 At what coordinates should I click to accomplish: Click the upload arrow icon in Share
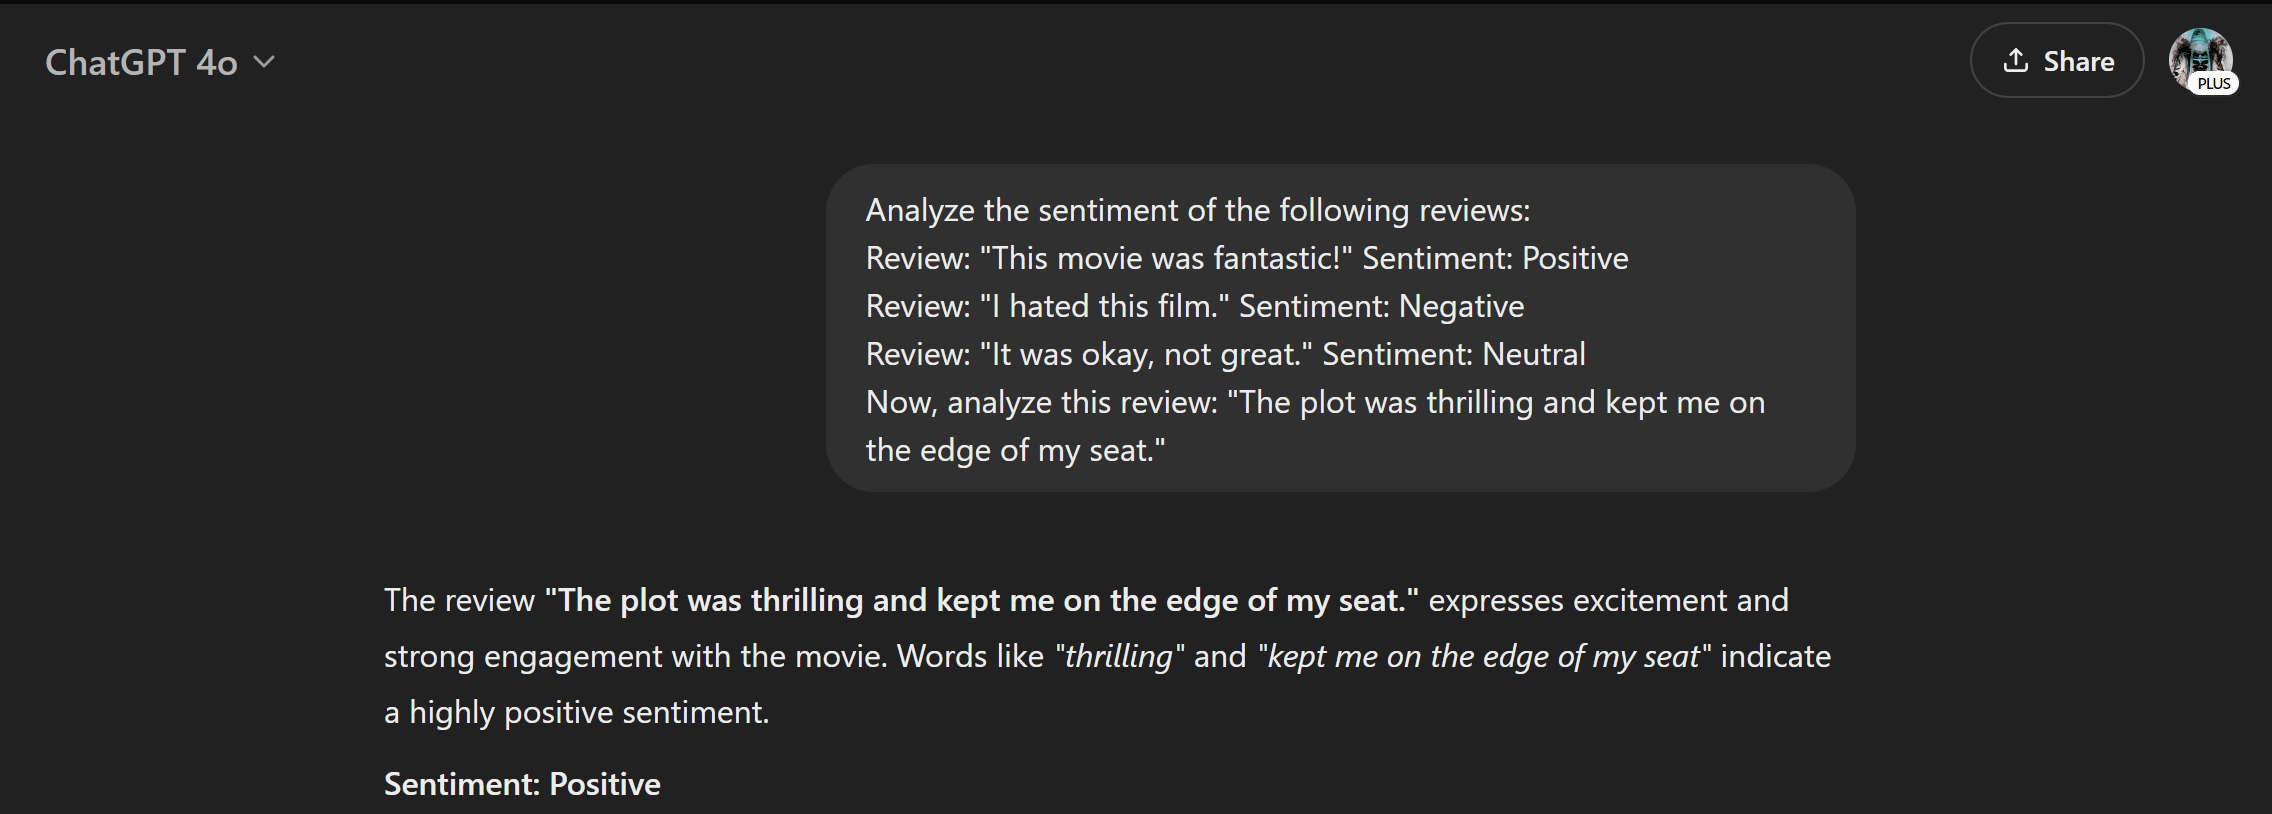pyautogui.click(x=2015, y=61)
